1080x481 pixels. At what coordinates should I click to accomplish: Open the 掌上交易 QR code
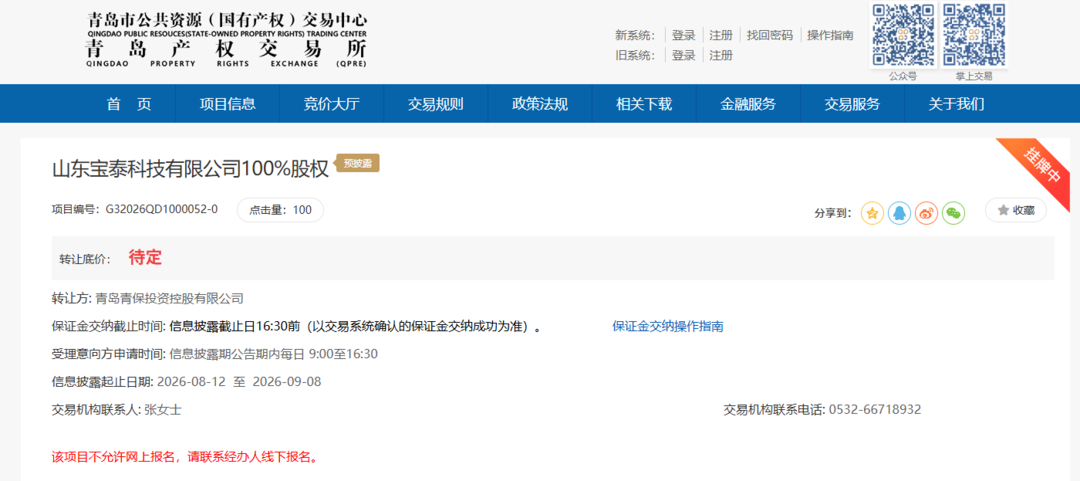[973, 34]
